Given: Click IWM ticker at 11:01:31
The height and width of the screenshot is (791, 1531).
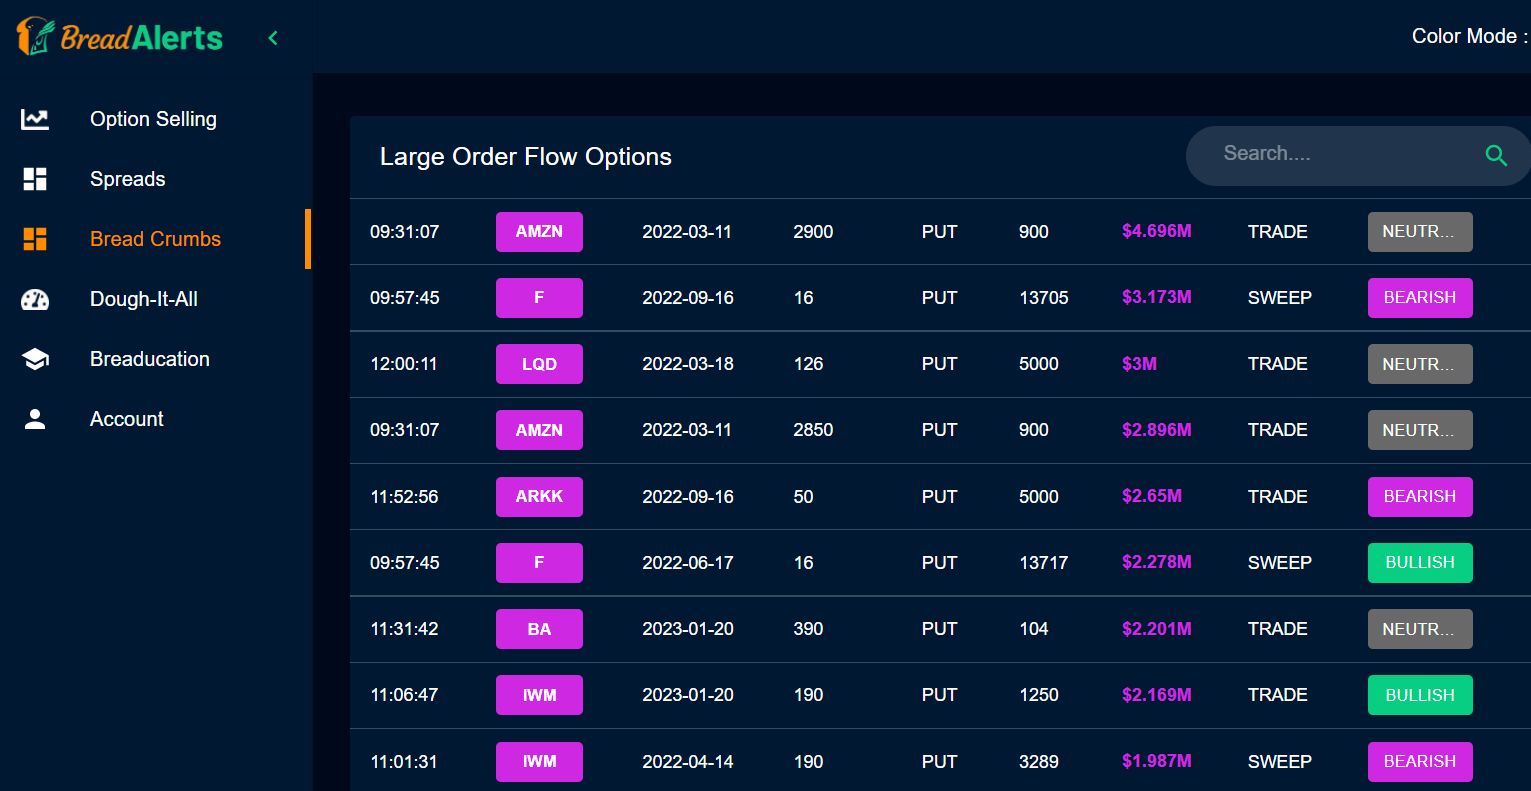Looking at the screenshot, I should pos(539,762).
